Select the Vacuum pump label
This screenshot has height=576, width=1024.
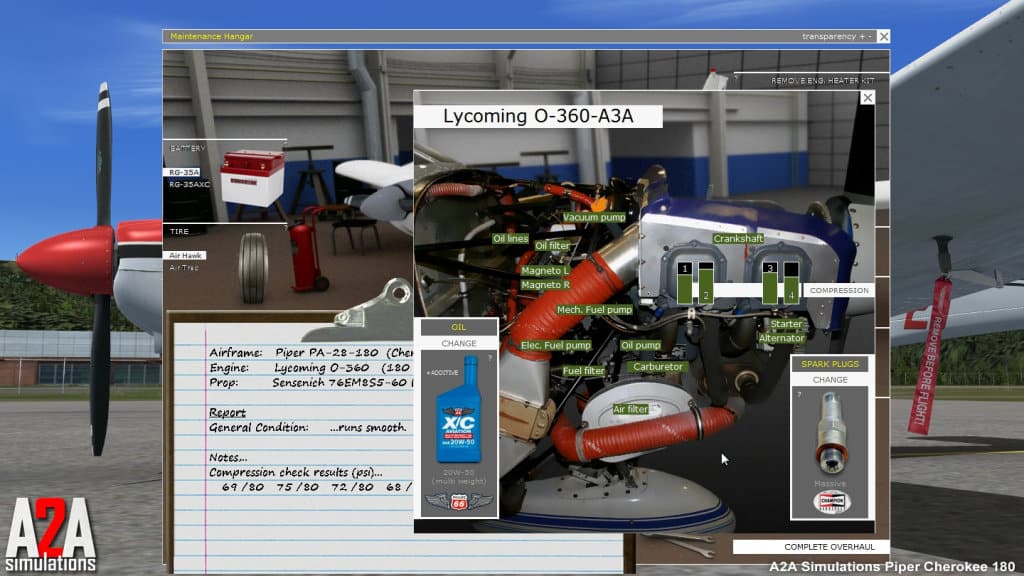tap(594, 217)
